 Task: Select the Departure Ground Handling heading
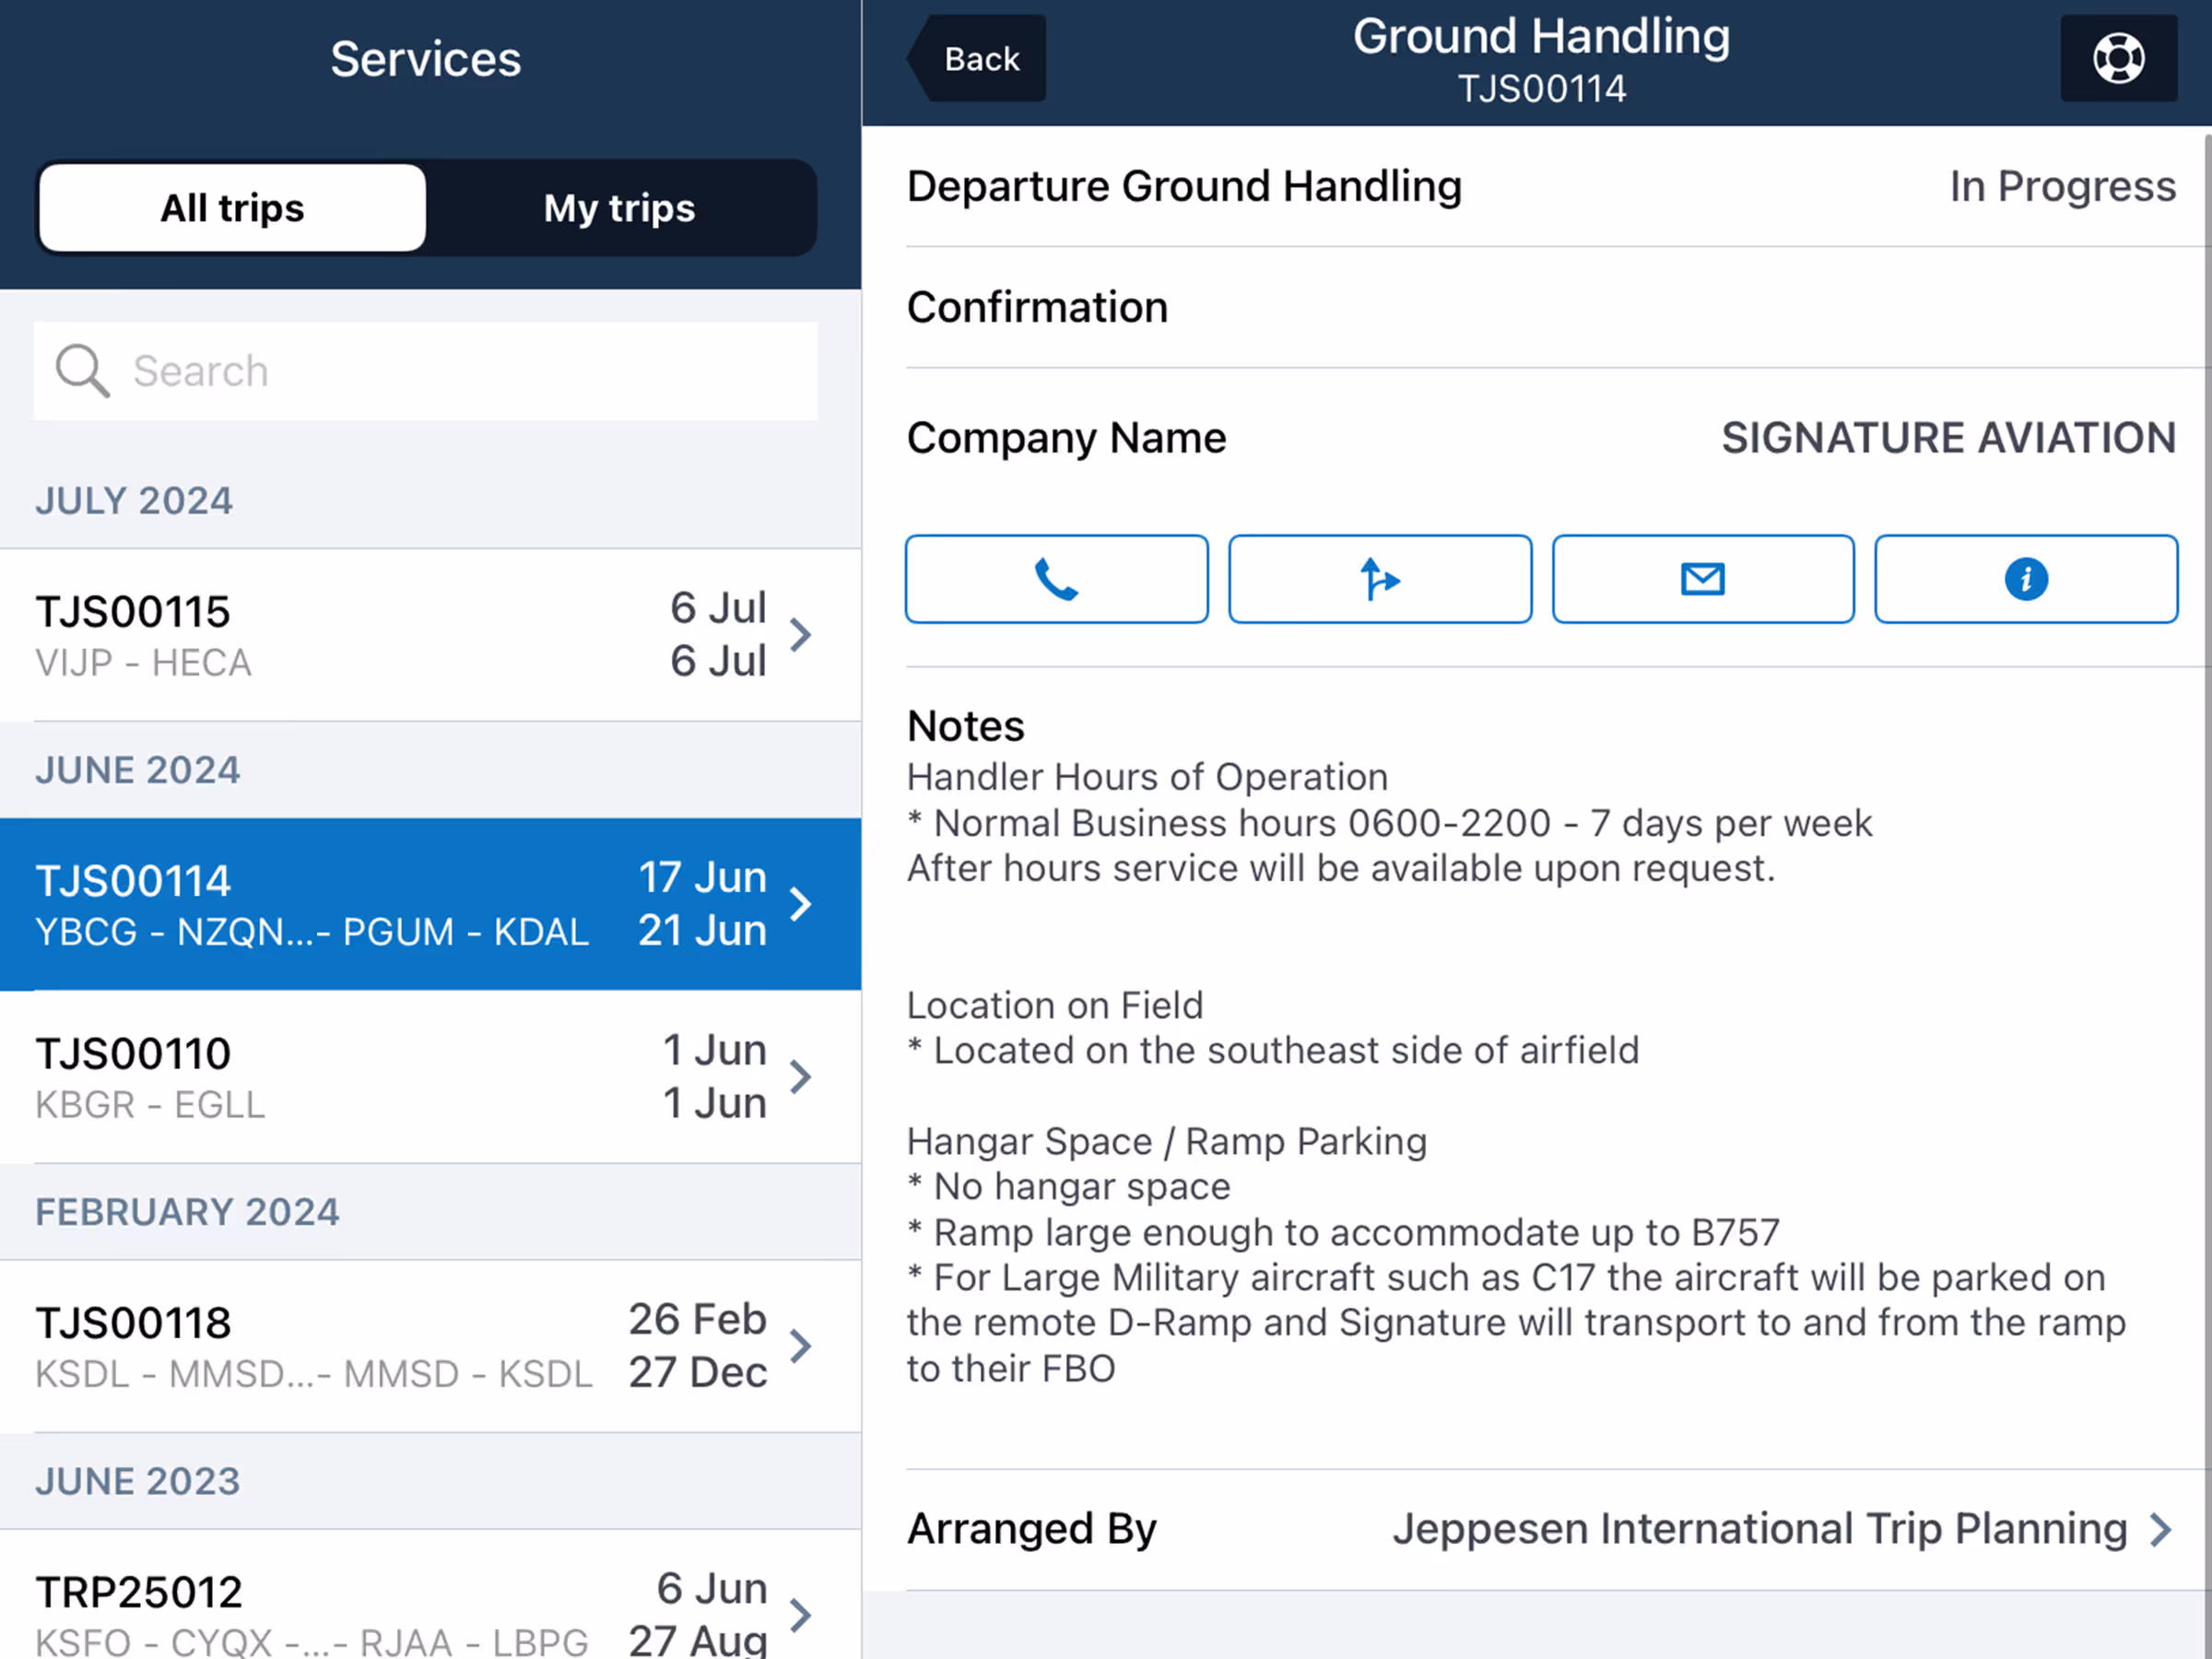click(x=1184, y=187)
